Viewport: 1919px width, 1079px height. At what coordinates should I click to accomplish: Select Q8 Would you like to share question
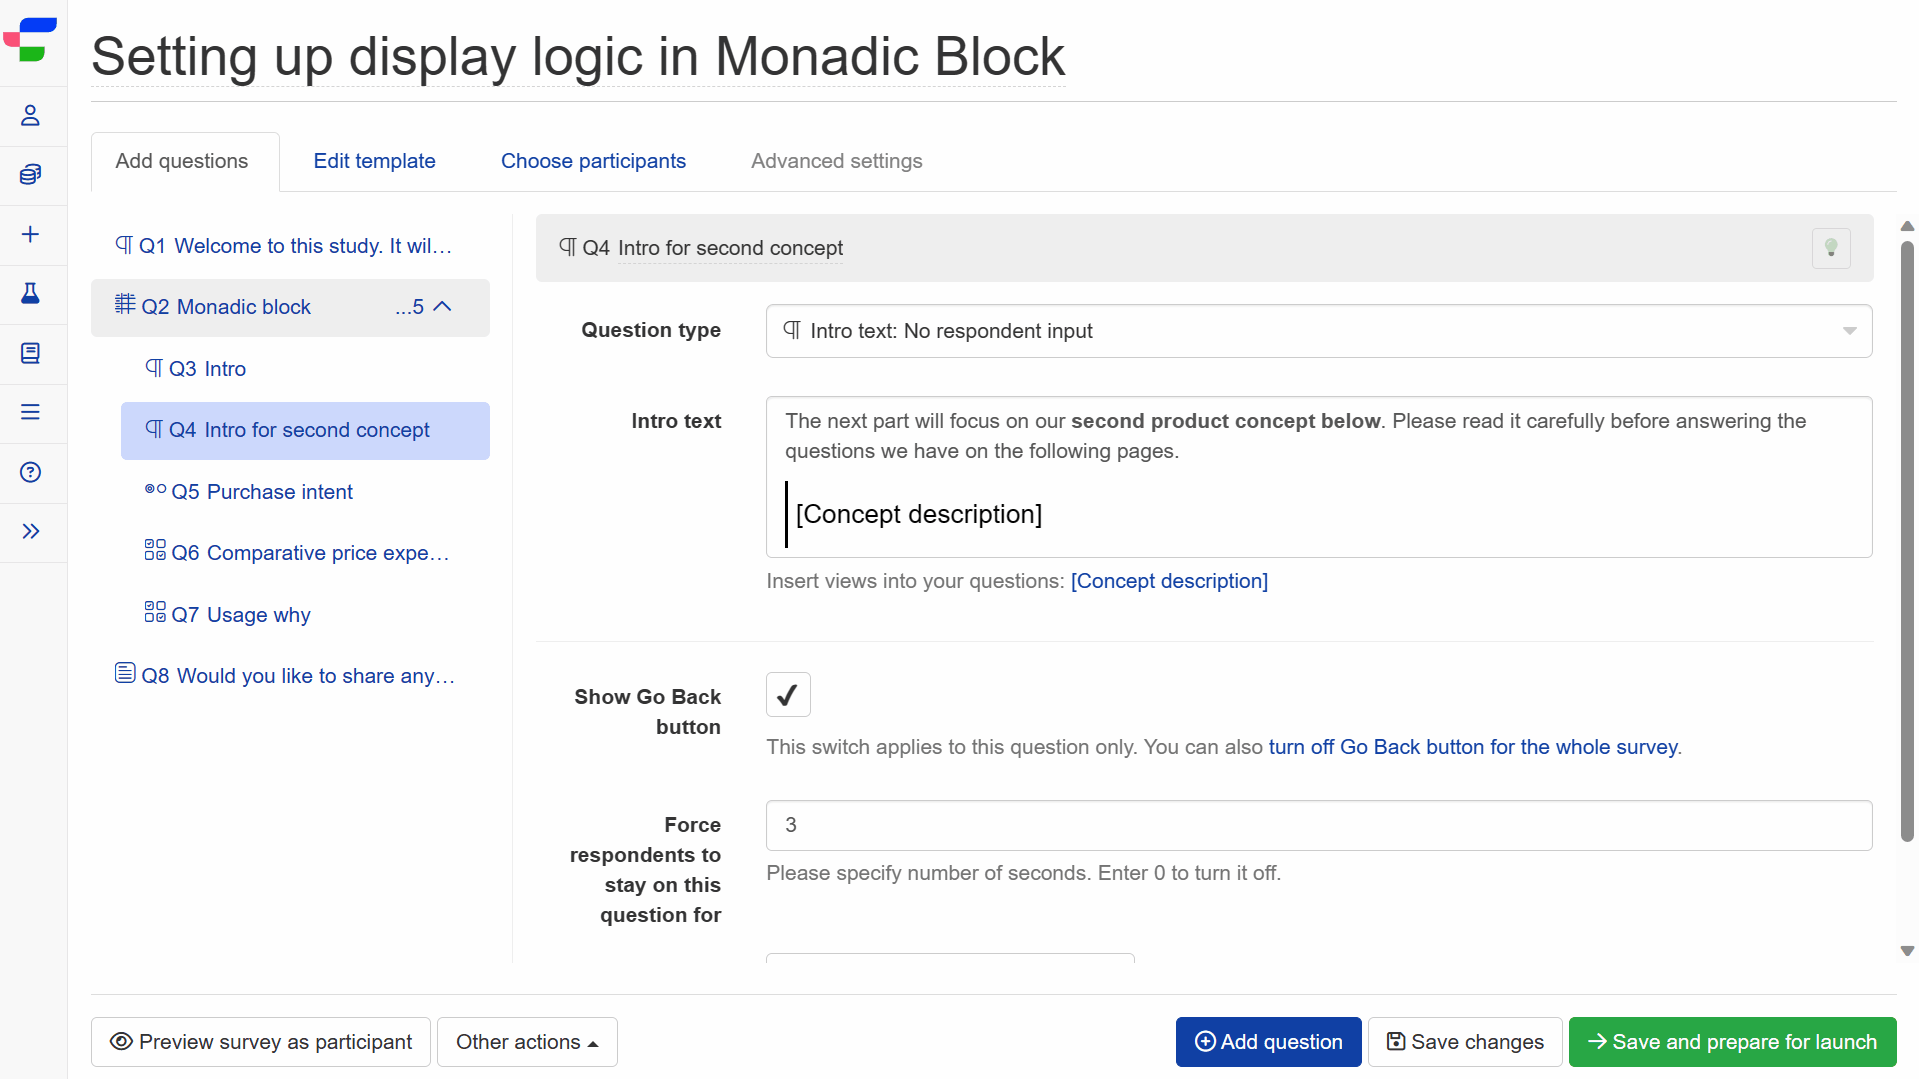point(290,676)
